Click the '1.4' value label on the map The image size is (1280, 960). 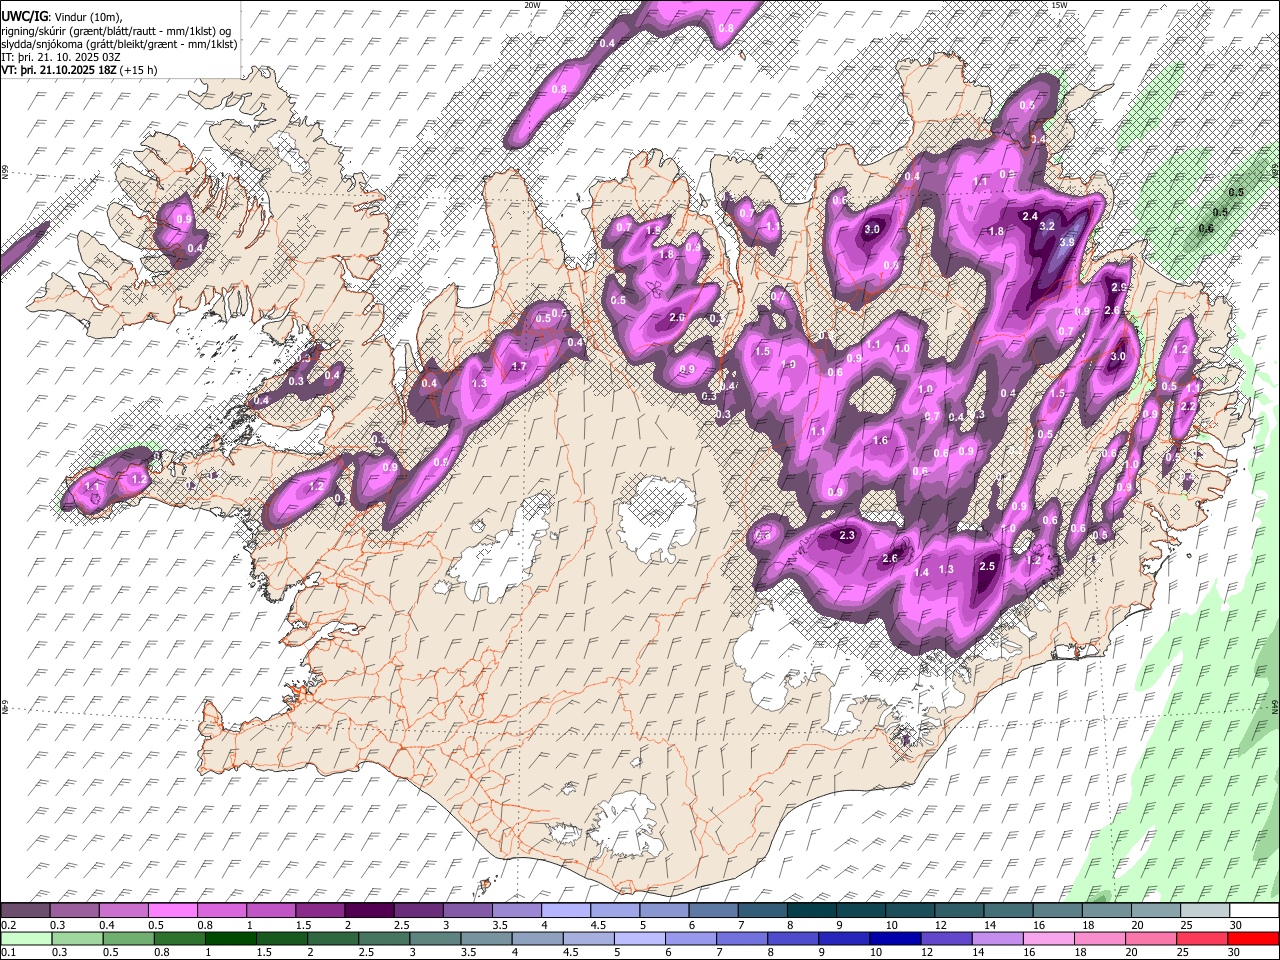pyautogui.click(x=922, y=572)
